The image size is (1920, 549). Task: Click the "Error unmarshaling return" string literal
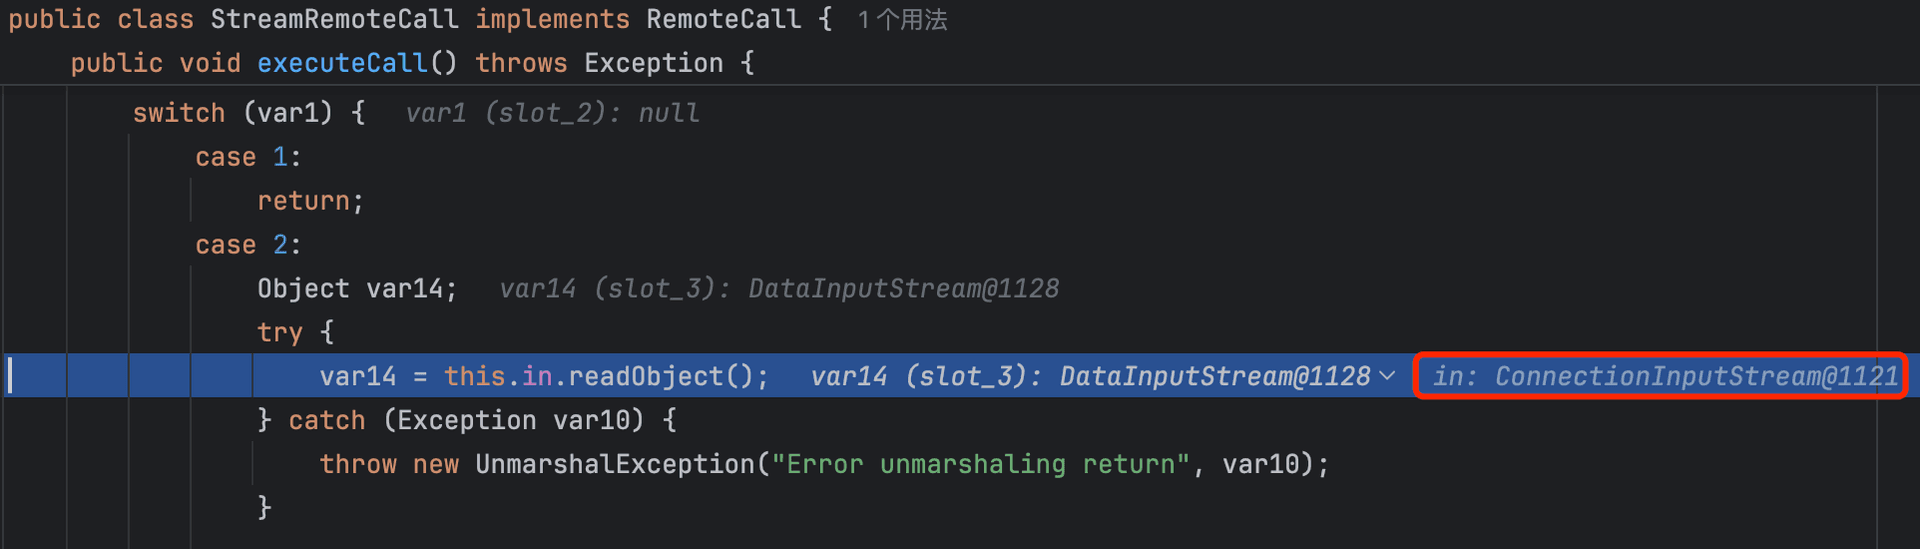click(x=981, y=464)
